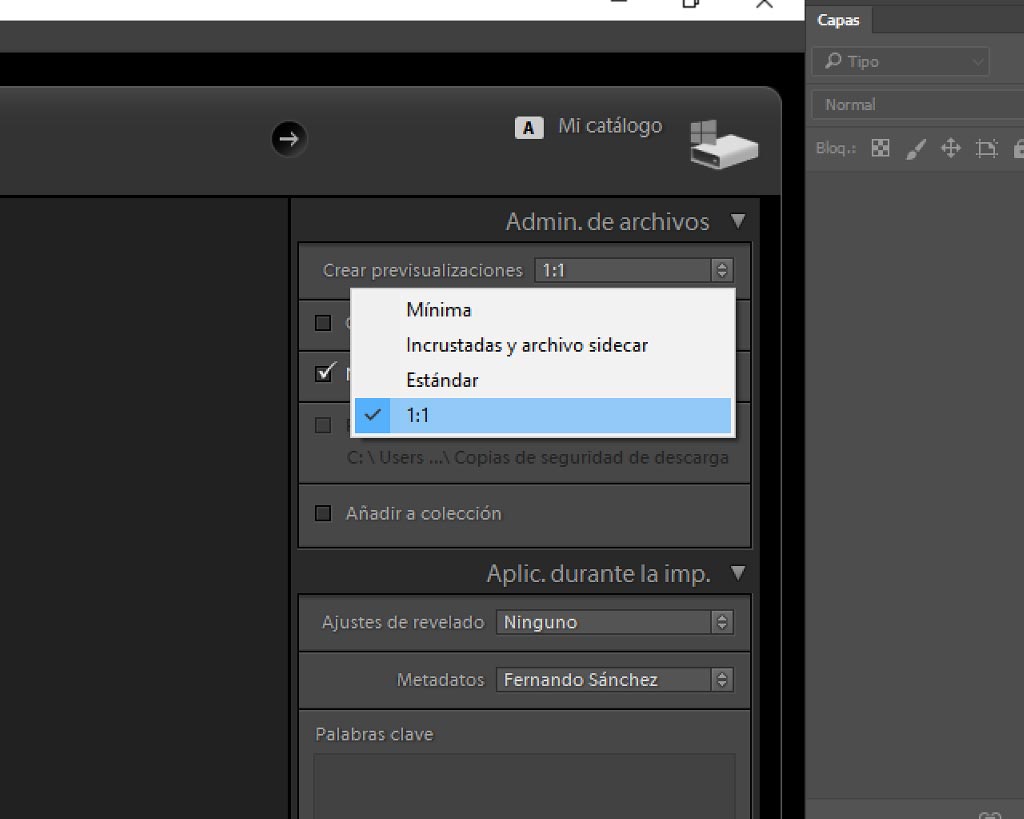
Task: Open the Tipo filter dropdown in Capas
Action: pyautogui.click(x=901, y=61)
